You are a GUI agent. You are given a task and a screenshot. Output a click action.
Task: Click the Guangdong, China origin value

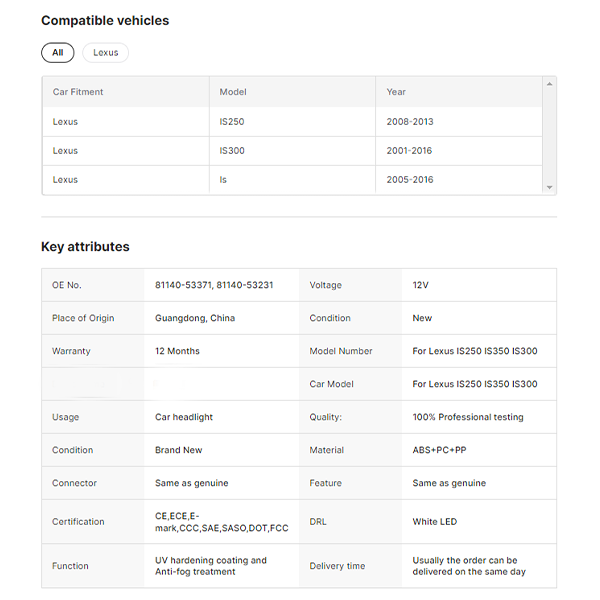[x=195, y=318]
